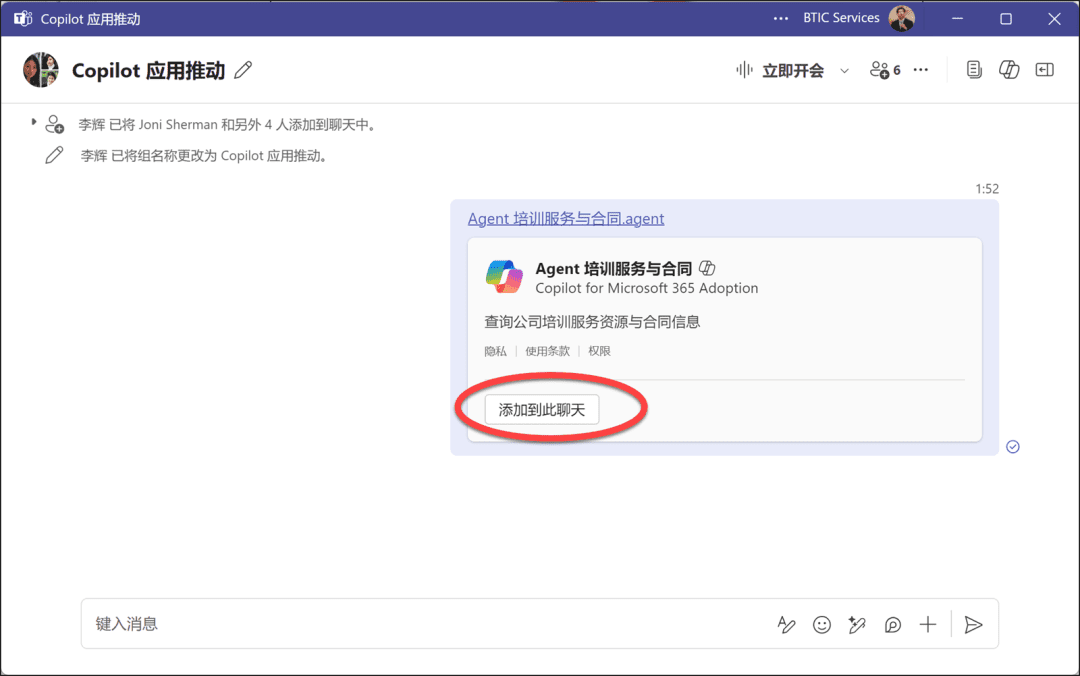Screen dimensions: 1080x676
Task: Open the BTIC Services profile picture
Action: click(x=902, y=19)
